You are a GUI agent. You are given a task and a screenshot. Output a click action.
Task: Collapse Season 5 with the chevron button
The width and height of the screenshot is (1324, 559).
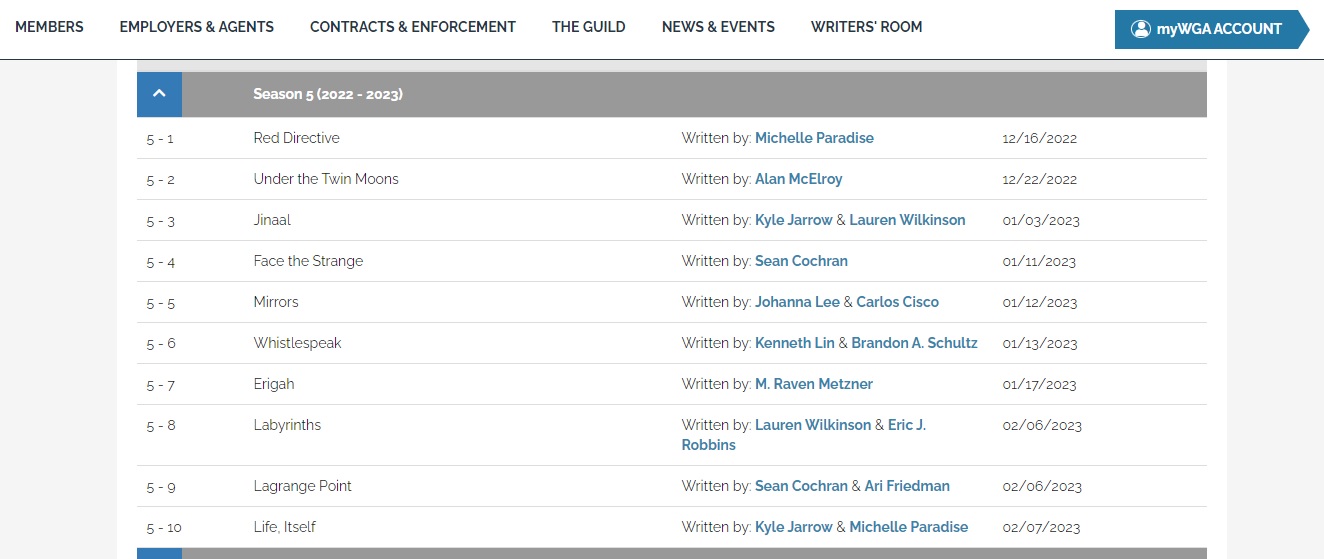tap(159, 94)
